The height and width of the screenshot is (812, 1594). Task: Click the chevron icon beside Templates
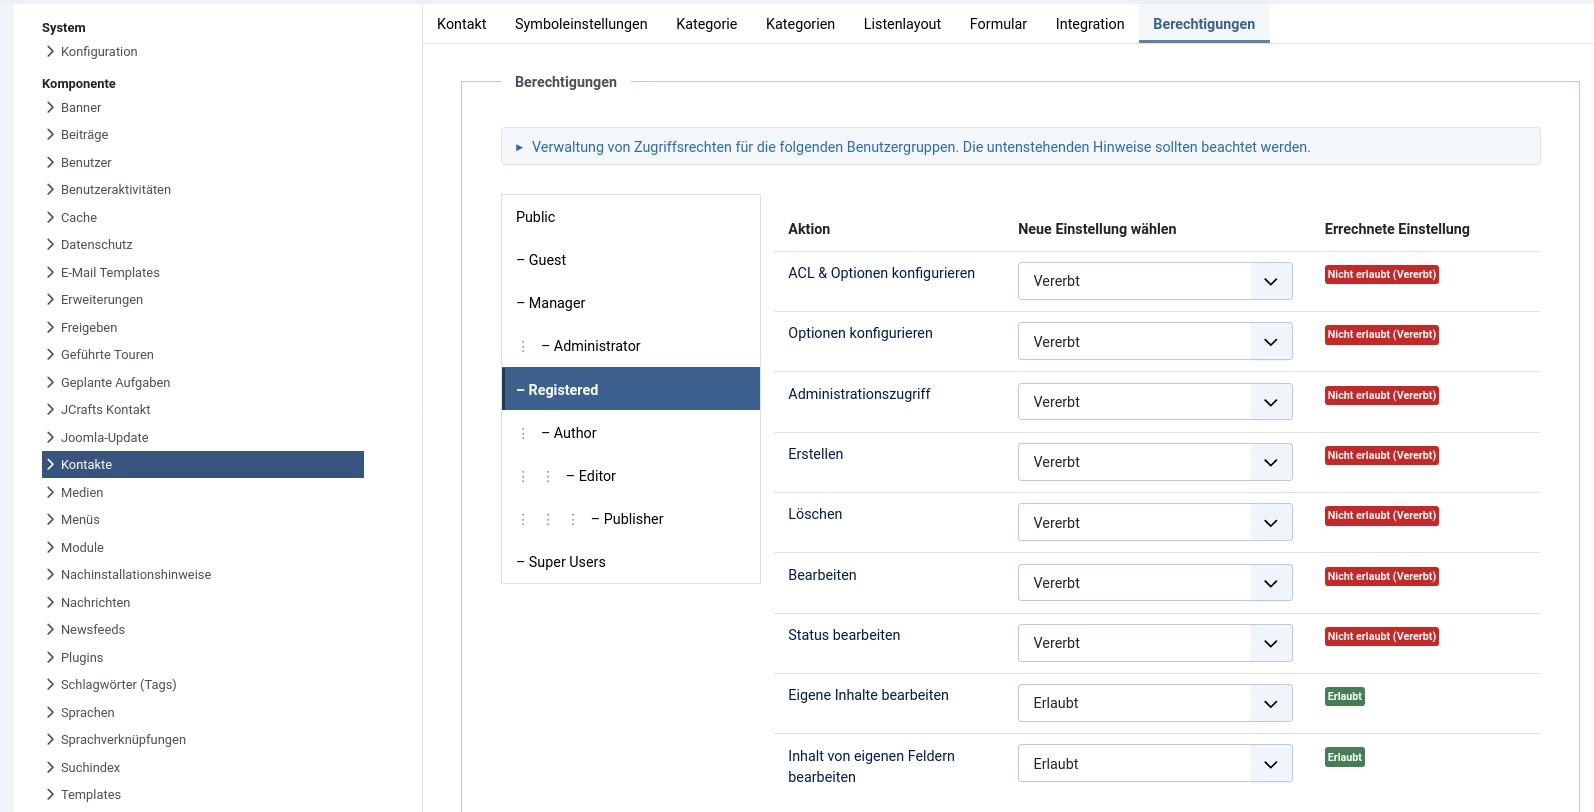50,794
